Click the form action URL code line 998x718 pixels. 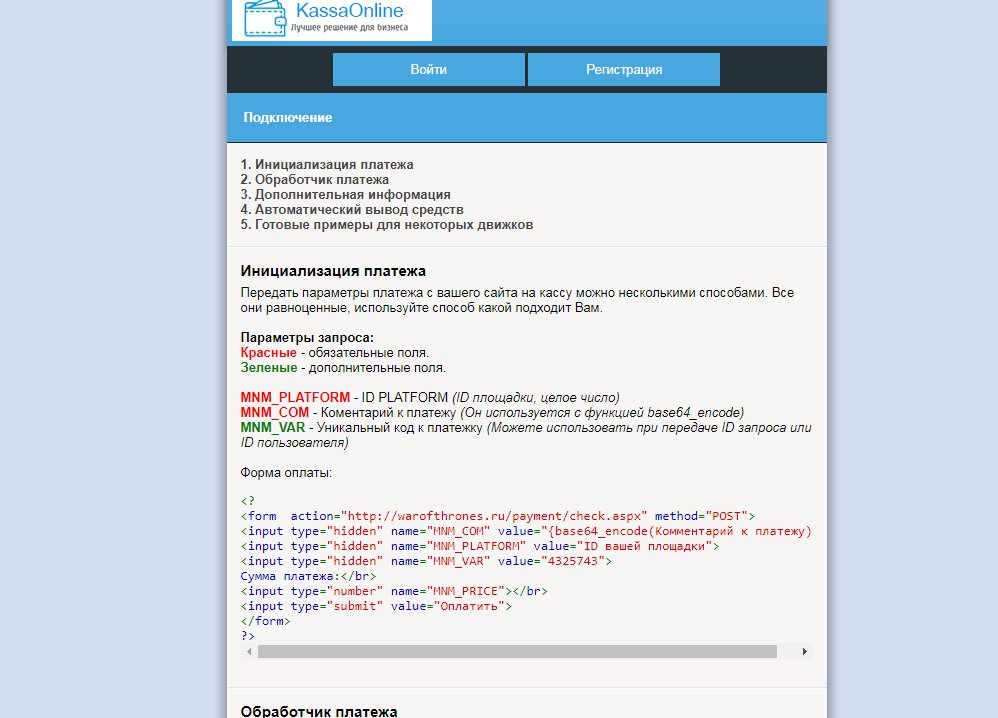point(498,516)
